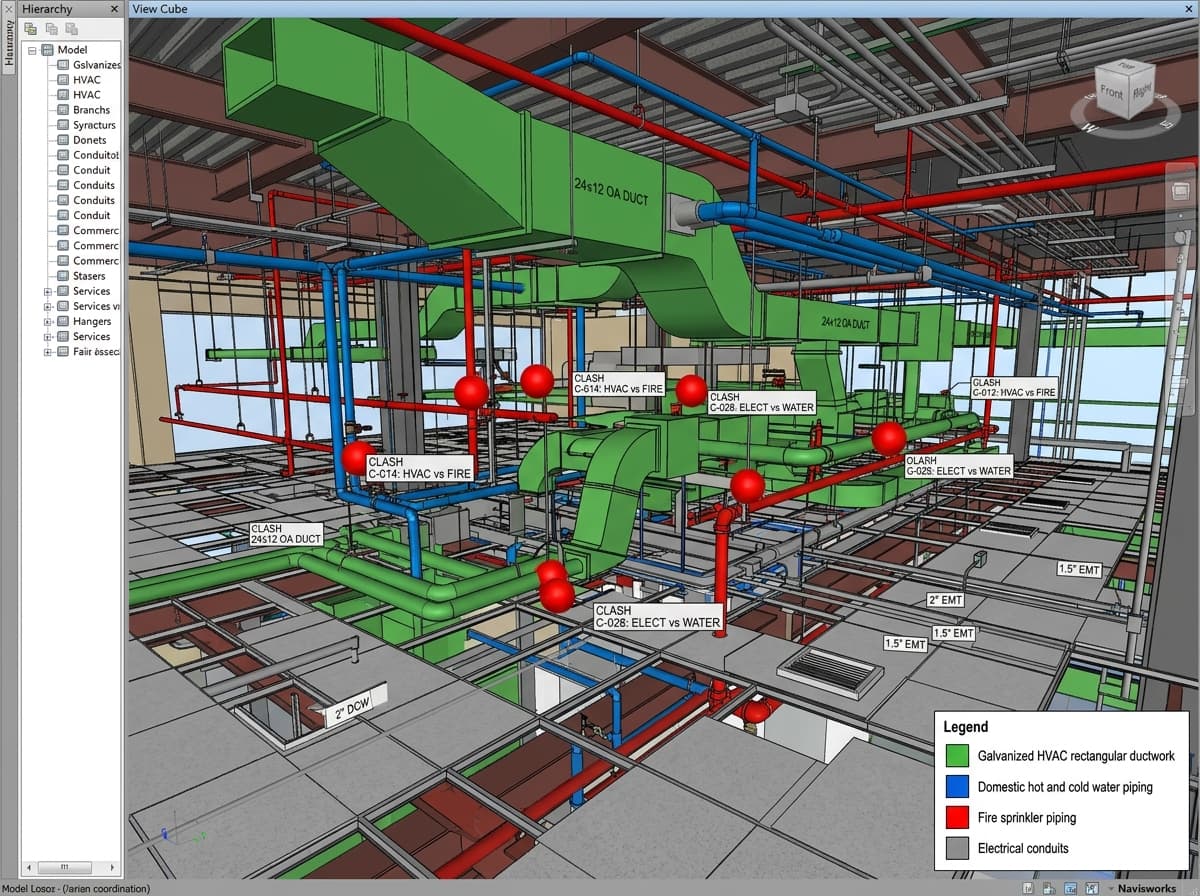Click the middle hierarchy toolbar icon
This screenshot has width=1200, height=896.
pyautogui.click(x=51, y=29)
